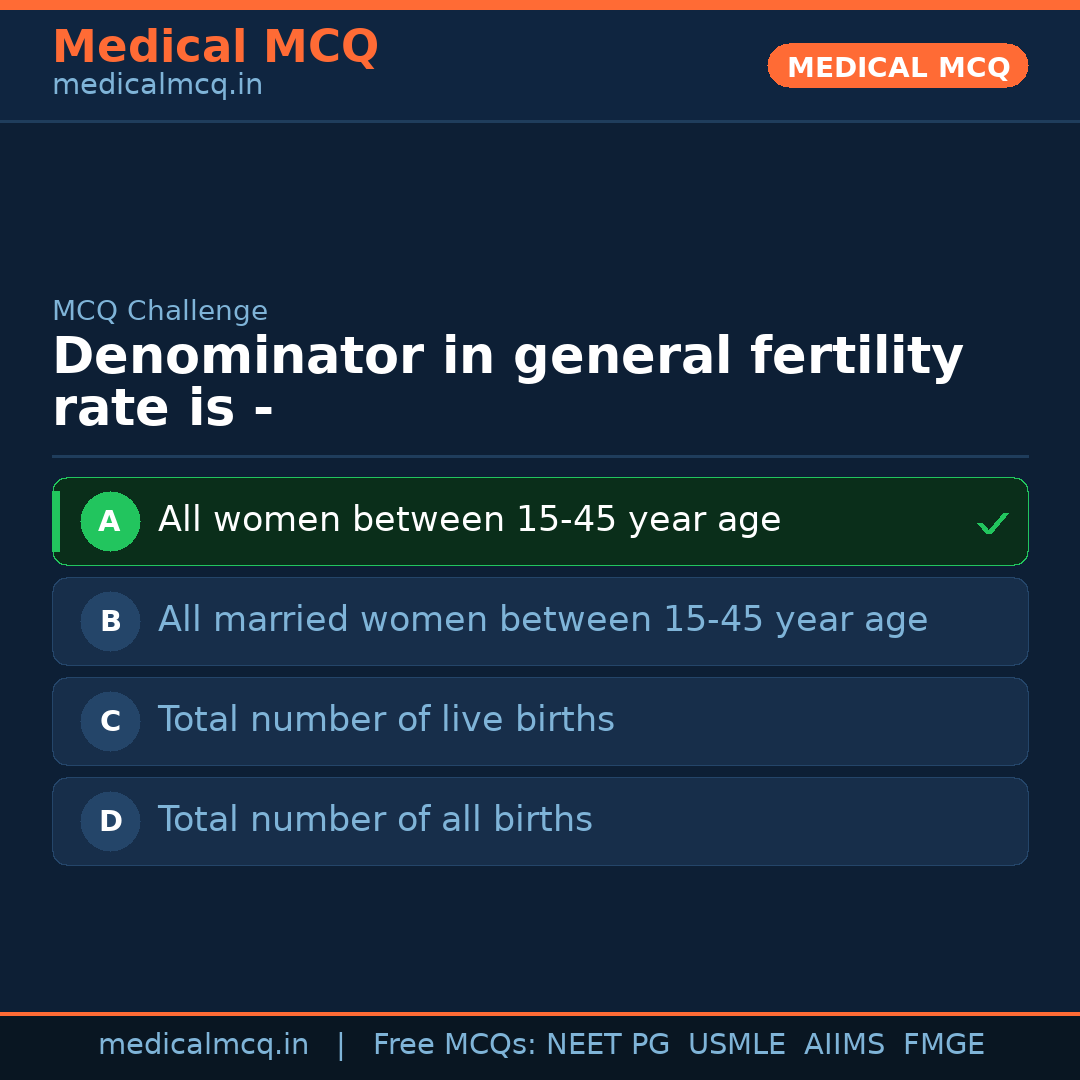The image size is (1080, 1080).
Task: Click green highlight bar on option A
Action: 56,521
